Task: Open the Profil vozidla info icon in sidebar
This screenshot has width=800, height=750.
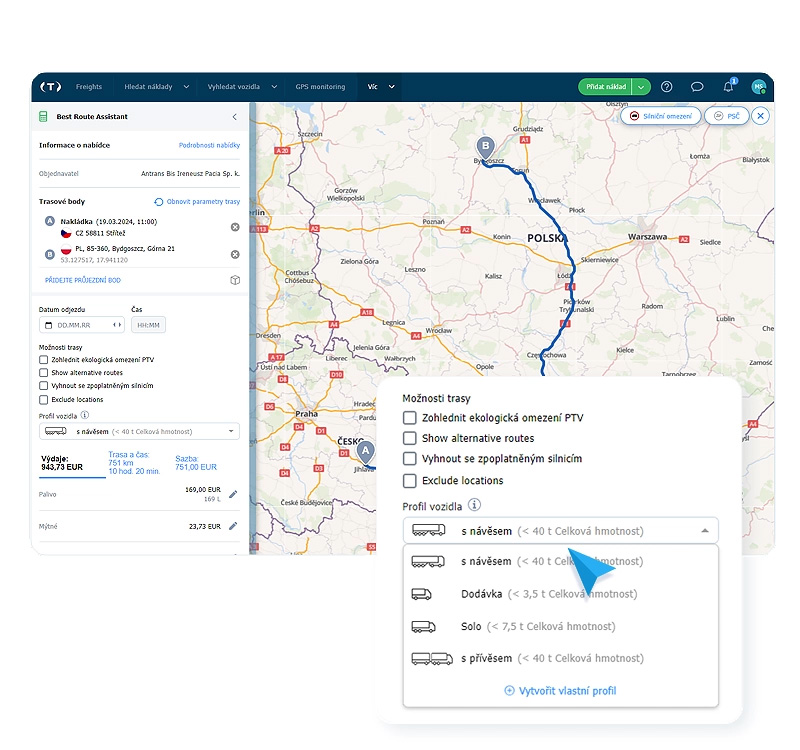Action: coord(85,415)
